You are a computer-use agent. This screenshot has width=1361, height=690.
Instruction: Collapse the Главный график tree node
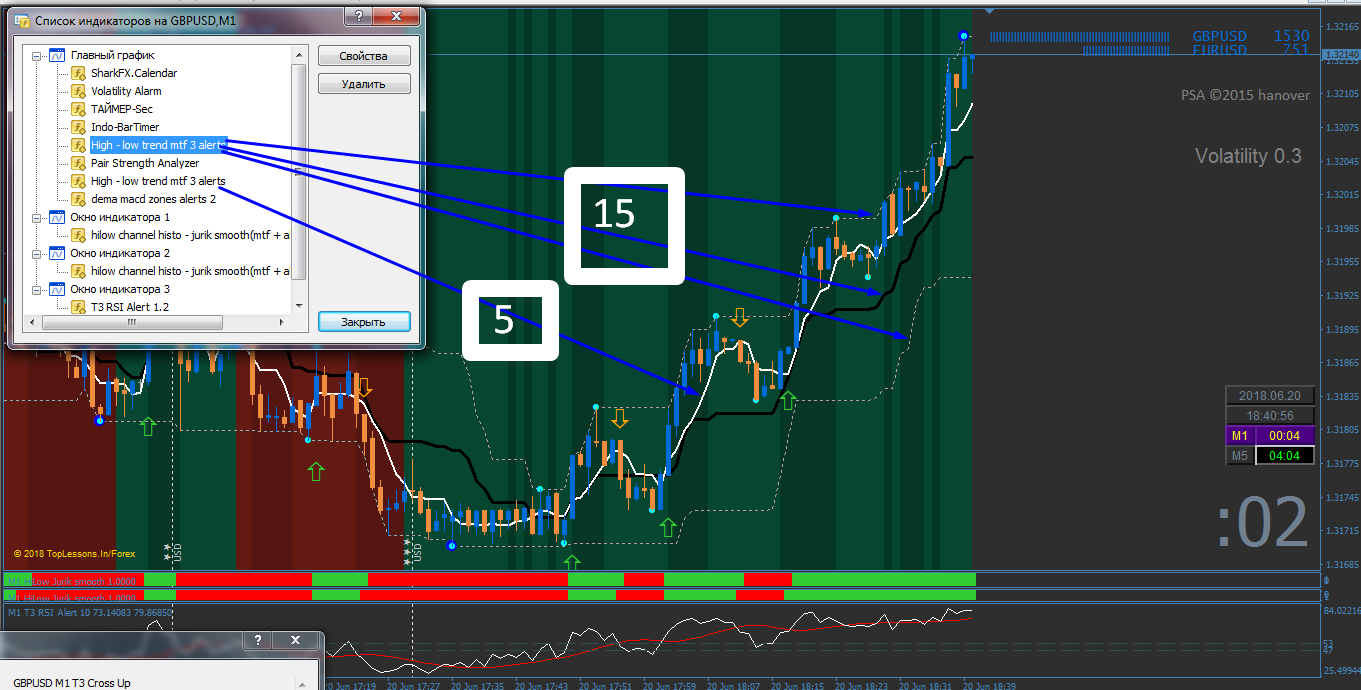pyautogui.click(x=37, y=56)
